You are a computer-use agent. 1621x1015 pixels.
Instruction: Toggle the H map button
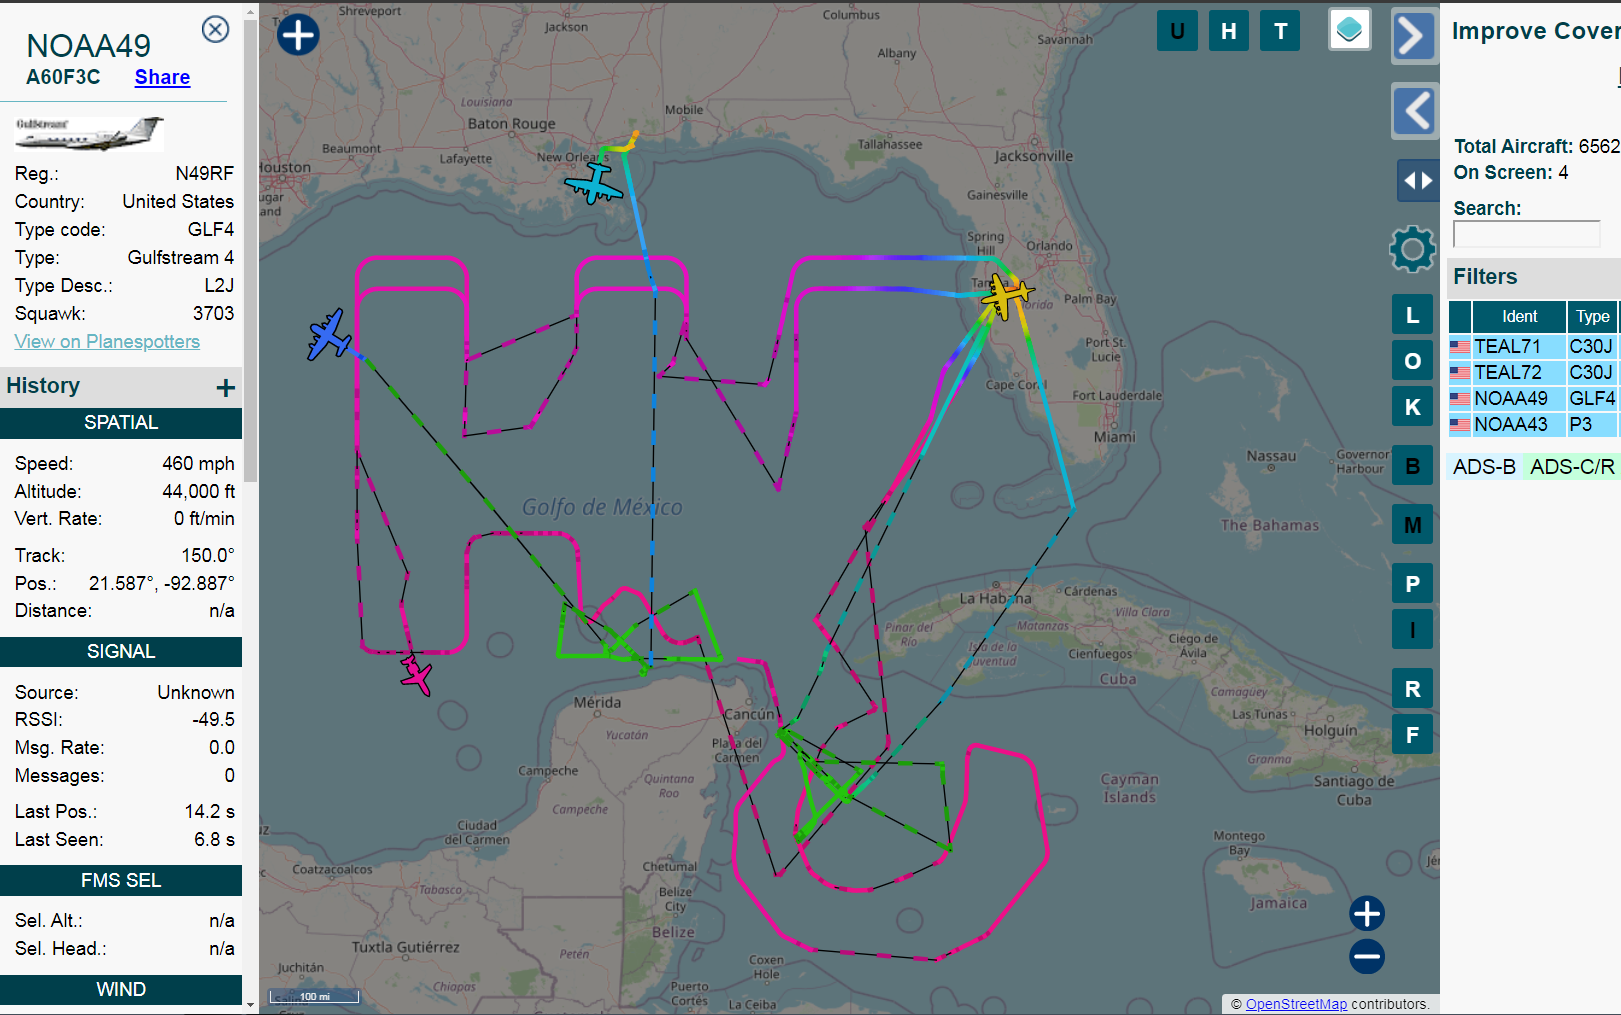click(1229, 31)
